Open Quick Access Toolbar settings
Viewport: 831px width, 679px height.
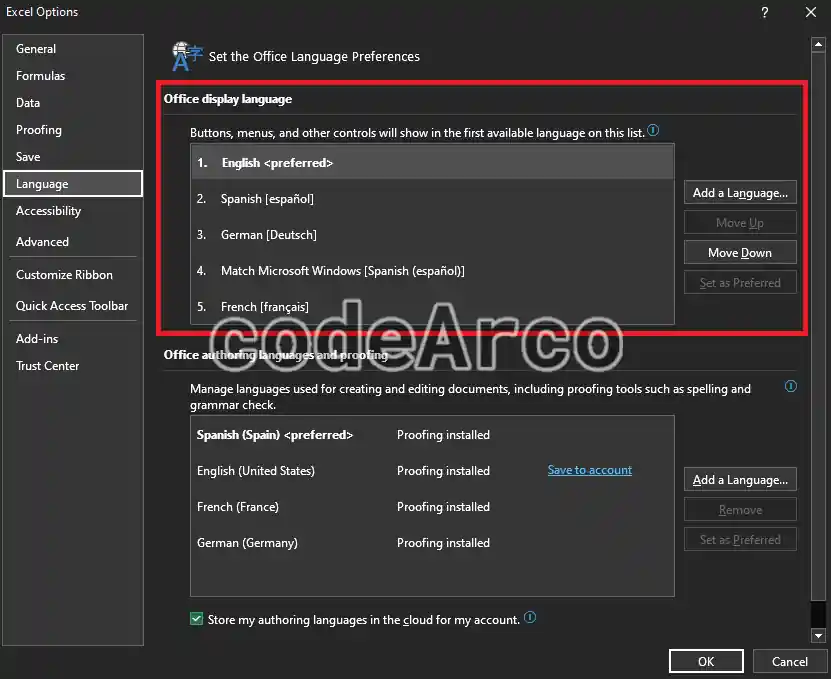pos(73,306)
